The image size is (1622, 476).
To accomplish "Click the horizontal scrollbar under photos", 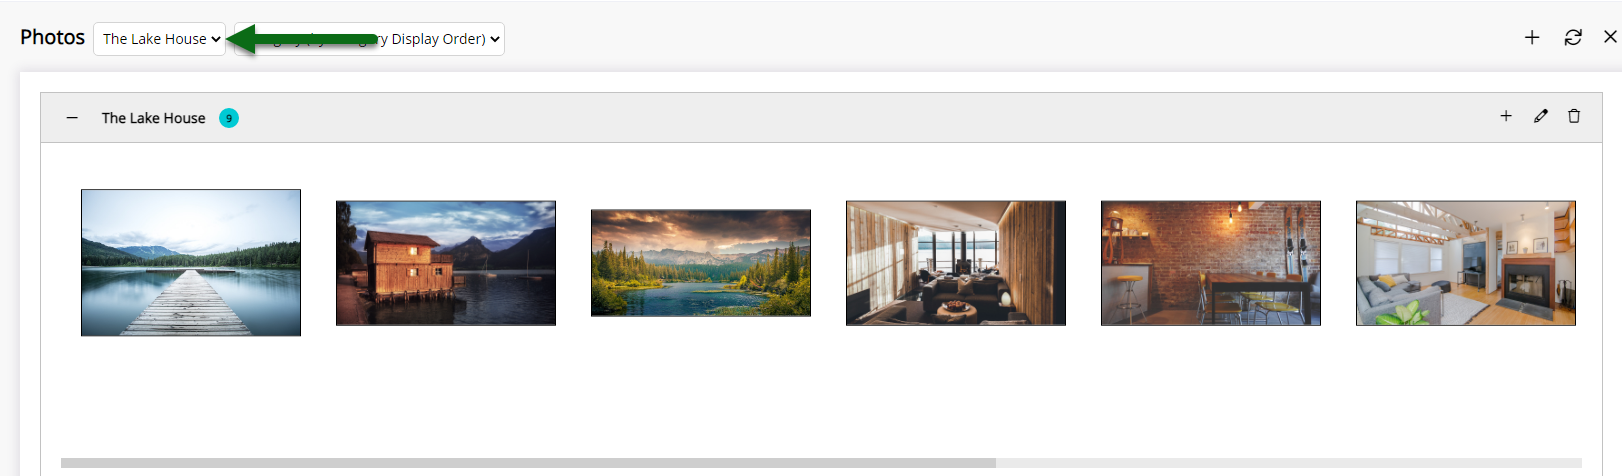I will 528,463.
